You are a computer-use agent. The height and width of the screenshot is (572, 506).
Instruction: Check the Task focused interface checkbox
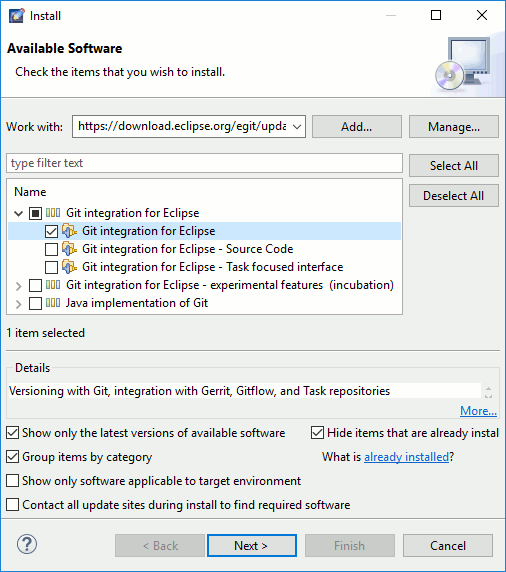click(51, 267)
